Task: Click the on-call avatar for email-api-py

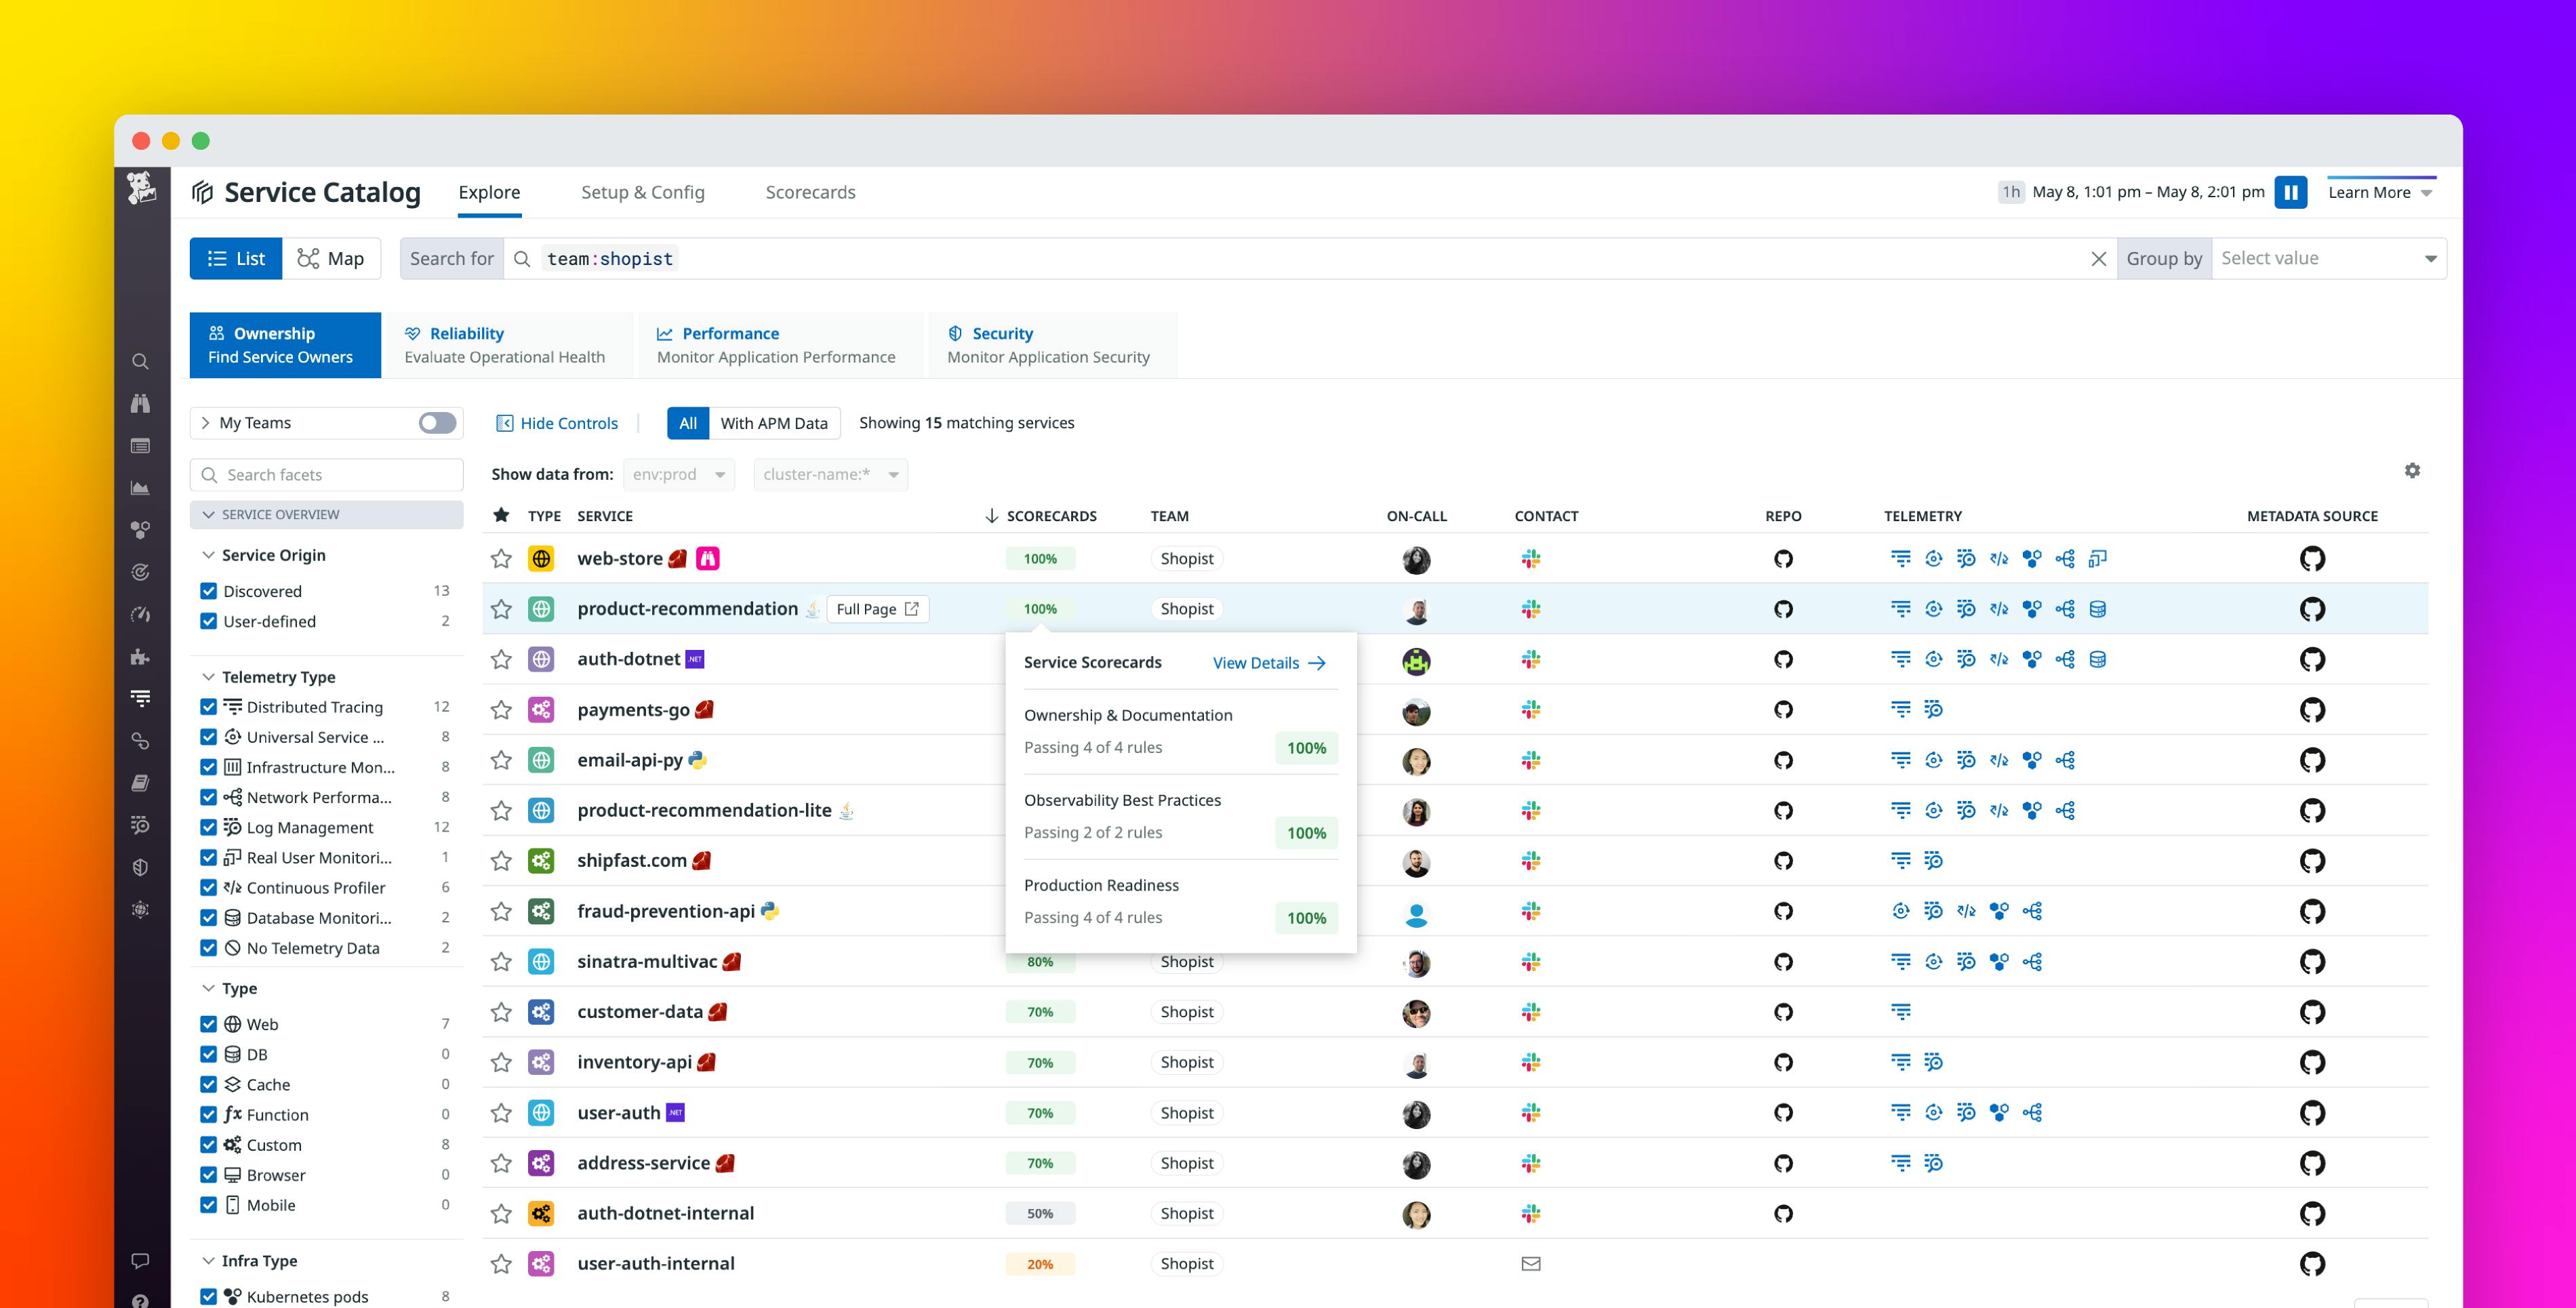Action: (x=1416, y=761)
